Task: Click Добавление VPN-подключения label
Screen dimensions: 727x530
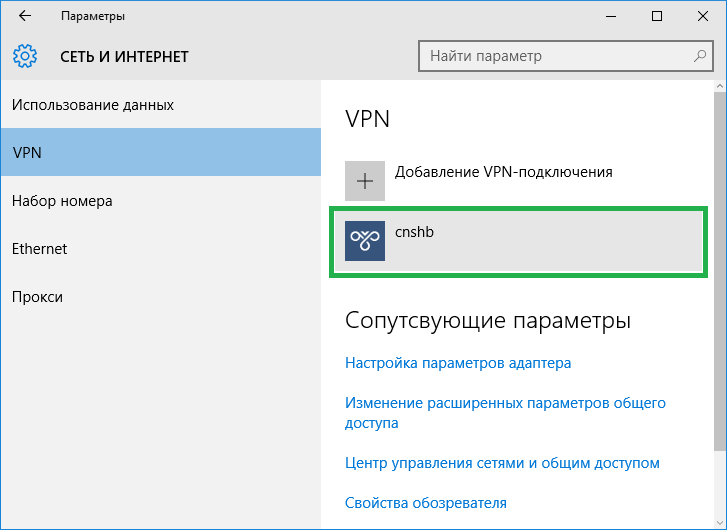Action: tap(503, 172)
